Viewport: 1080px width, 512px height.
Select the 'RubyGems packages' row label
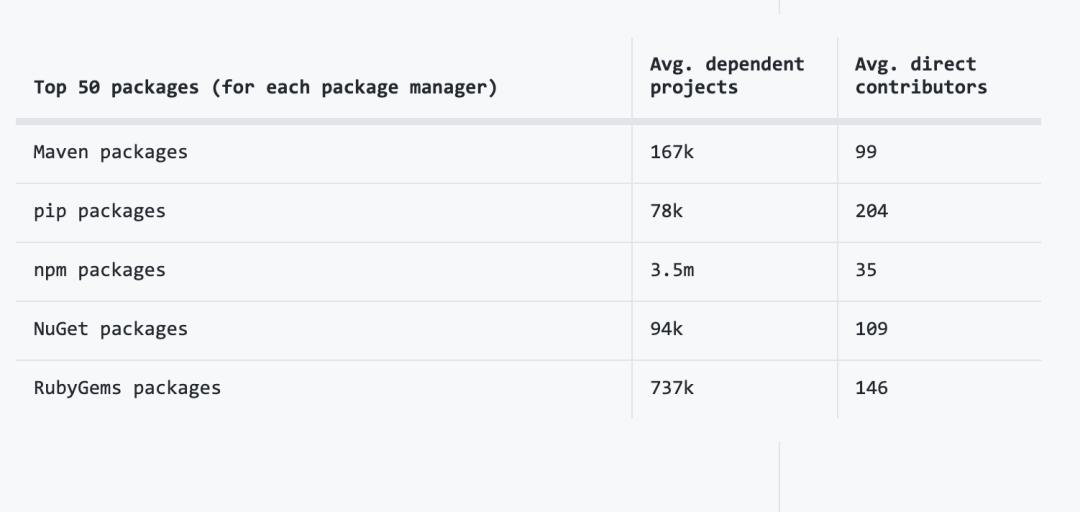click(x=127, y=388)
